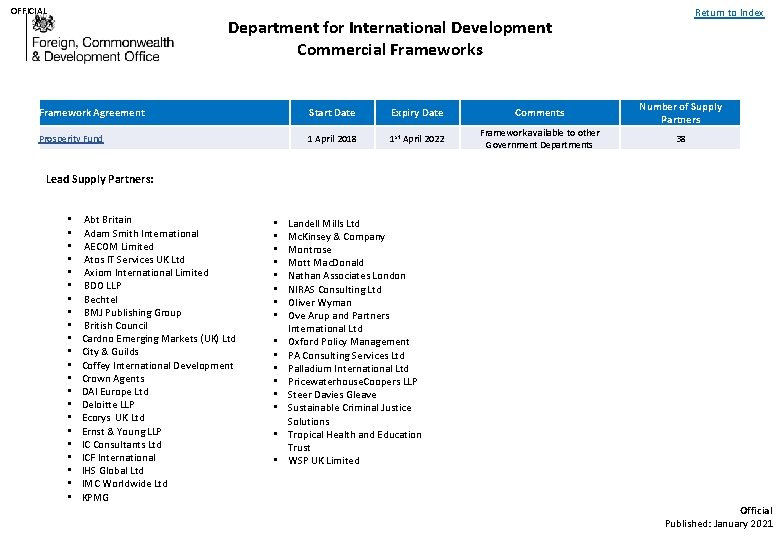Select the Comments column header

click(x=540, y=112)
